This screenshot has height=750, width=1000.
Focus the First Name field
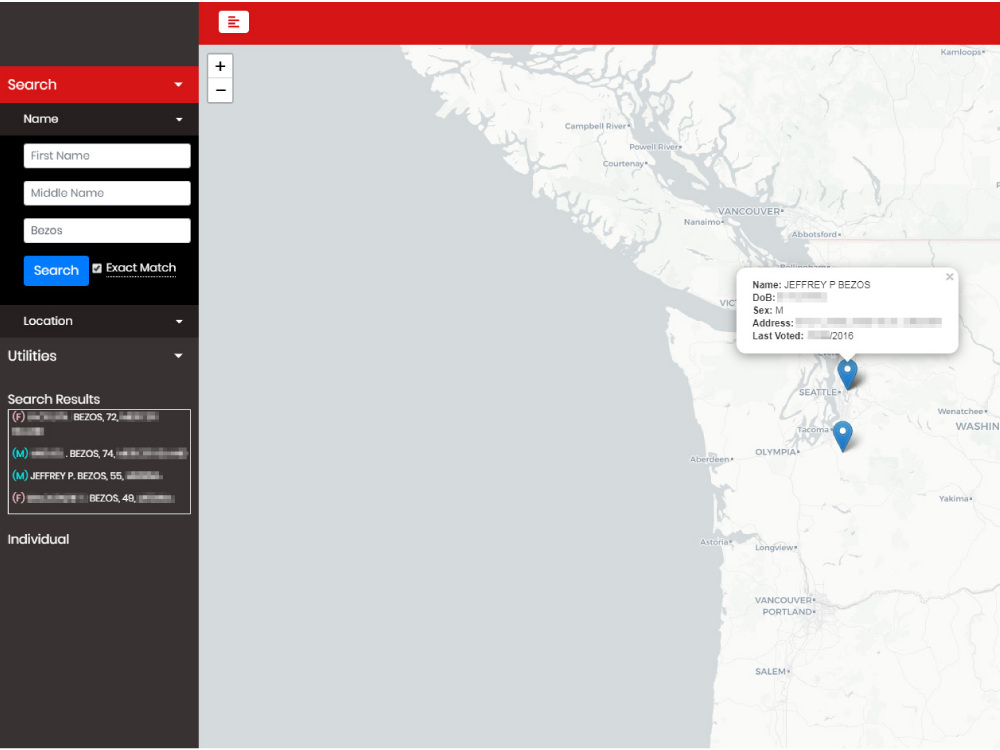(107, 156)
